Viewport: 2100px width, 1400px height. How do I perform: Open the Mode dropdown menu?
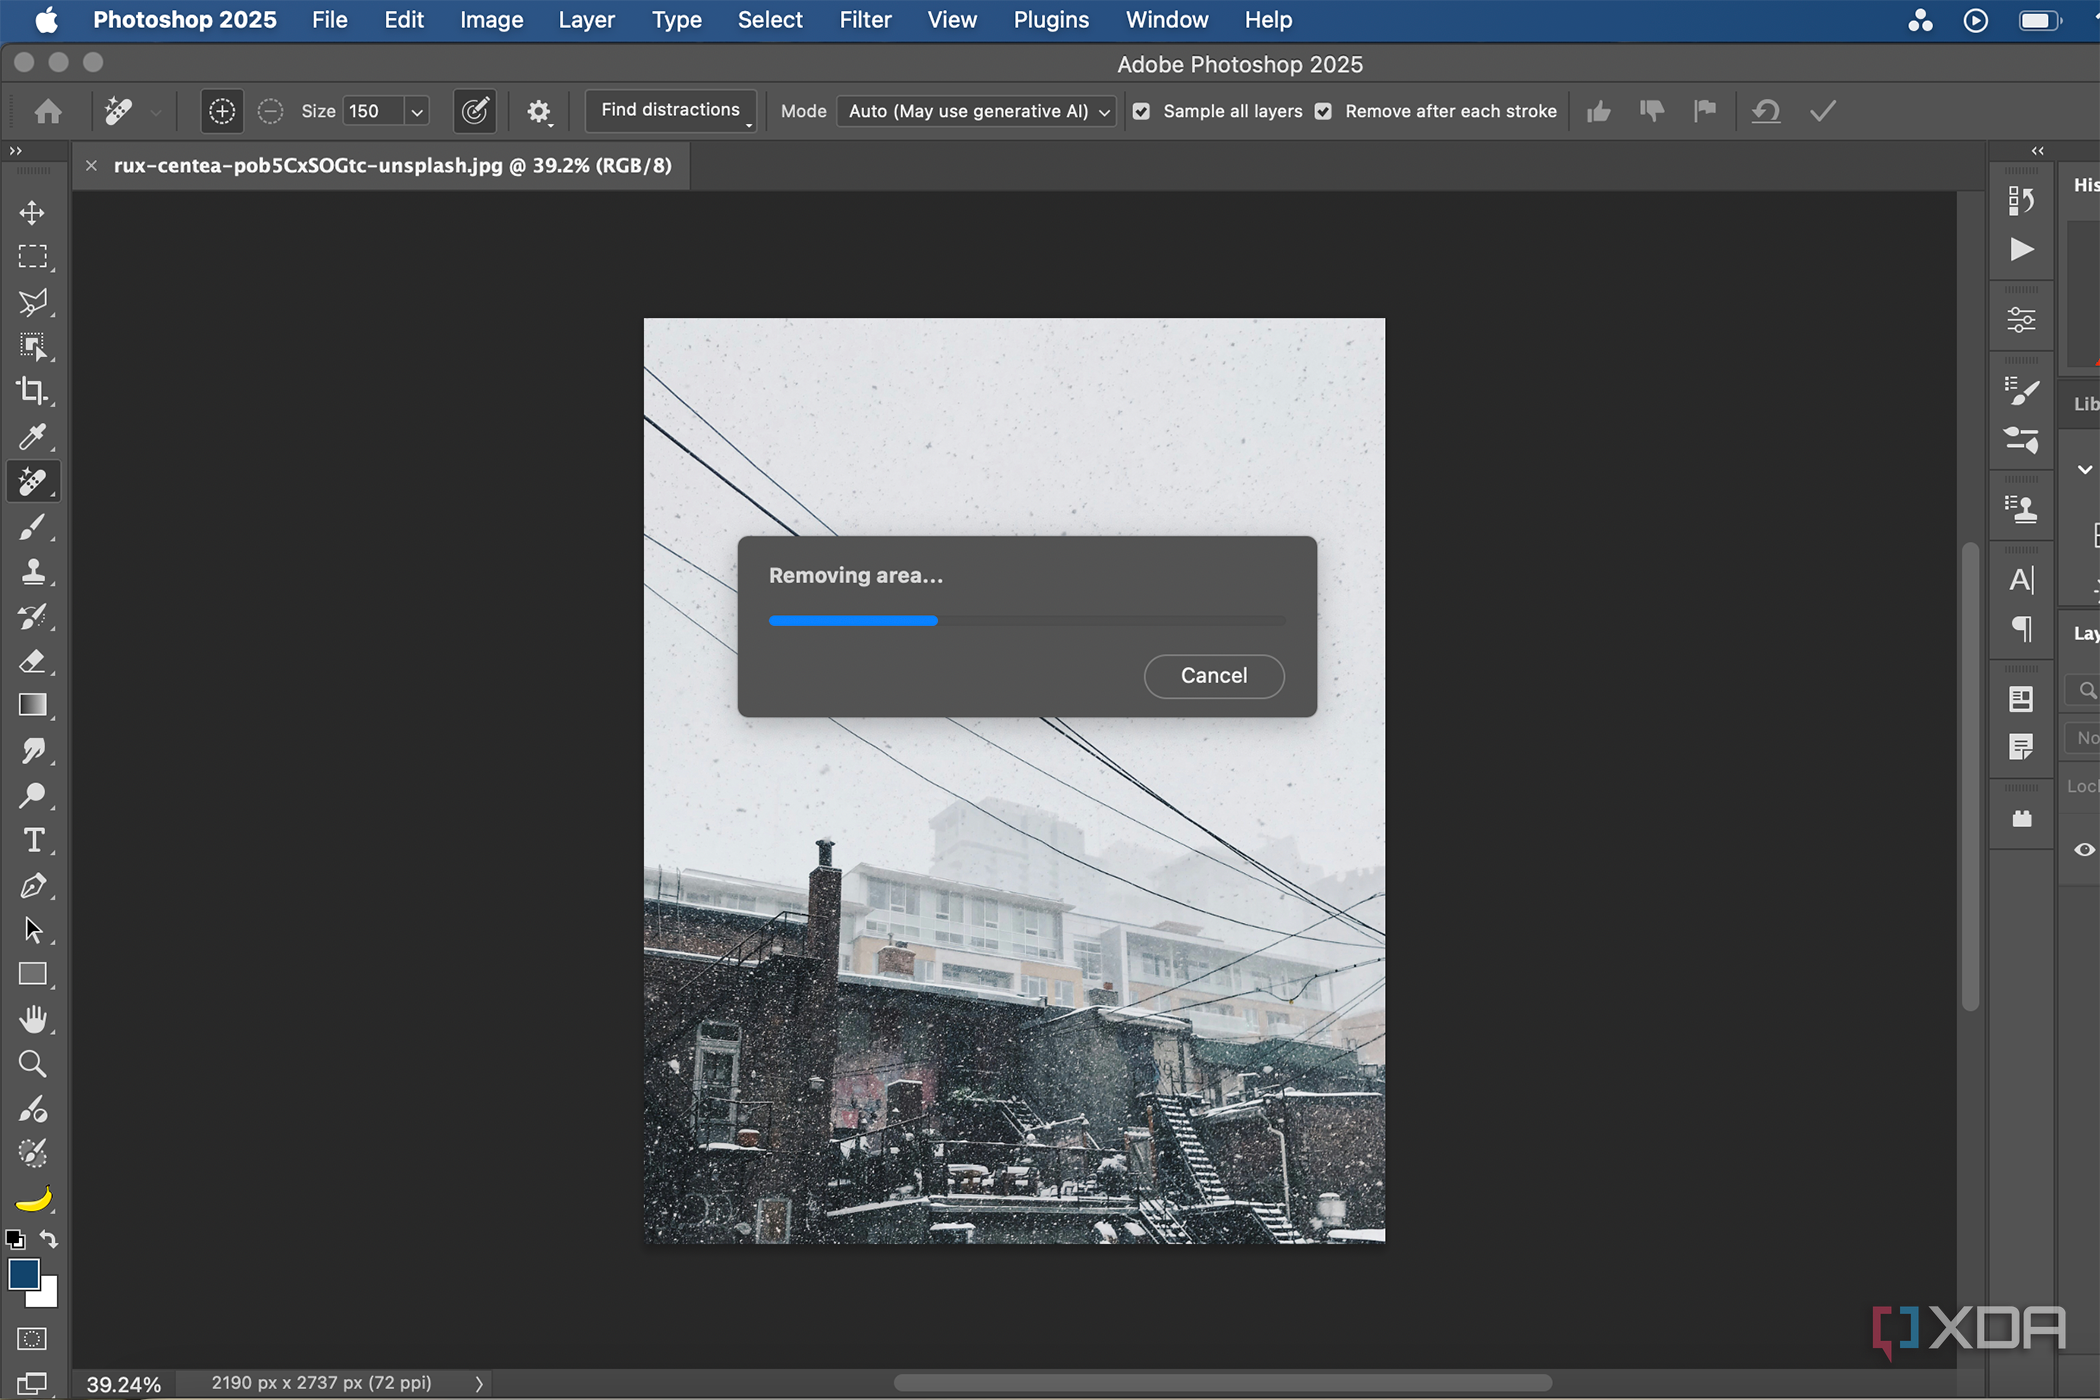tap(977, 111)
